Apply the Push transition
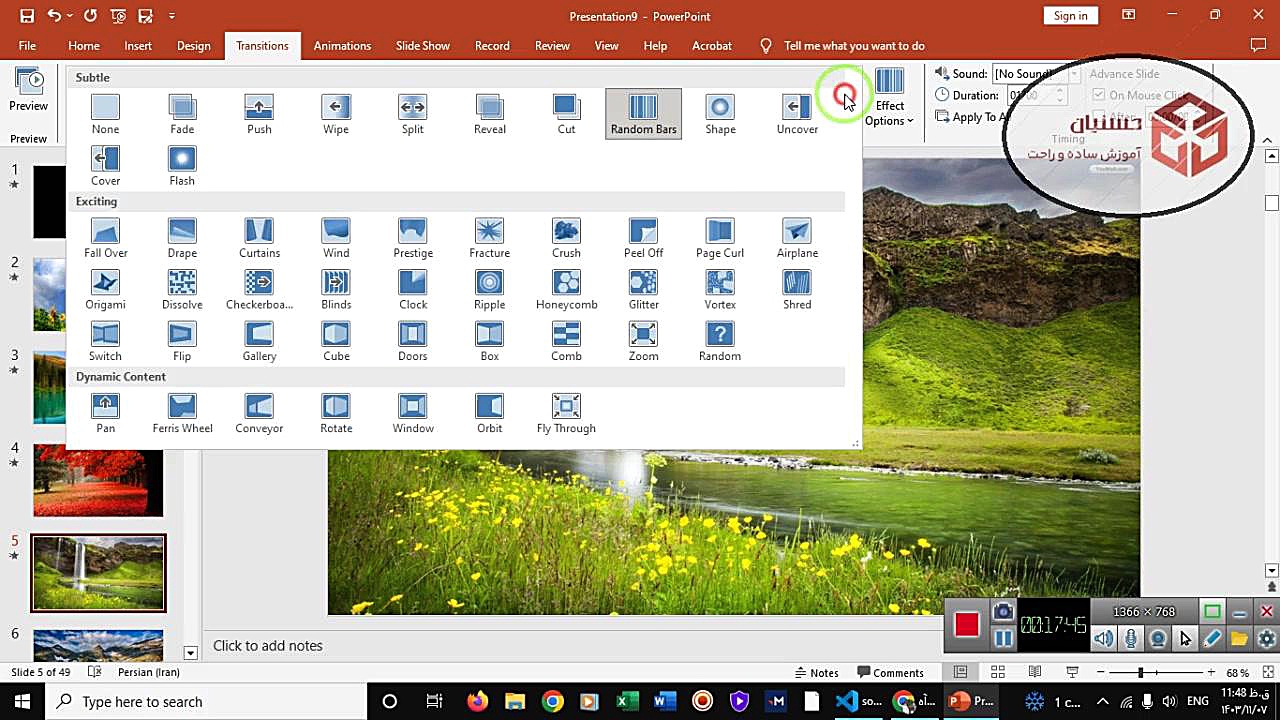 tap(259, 114)
